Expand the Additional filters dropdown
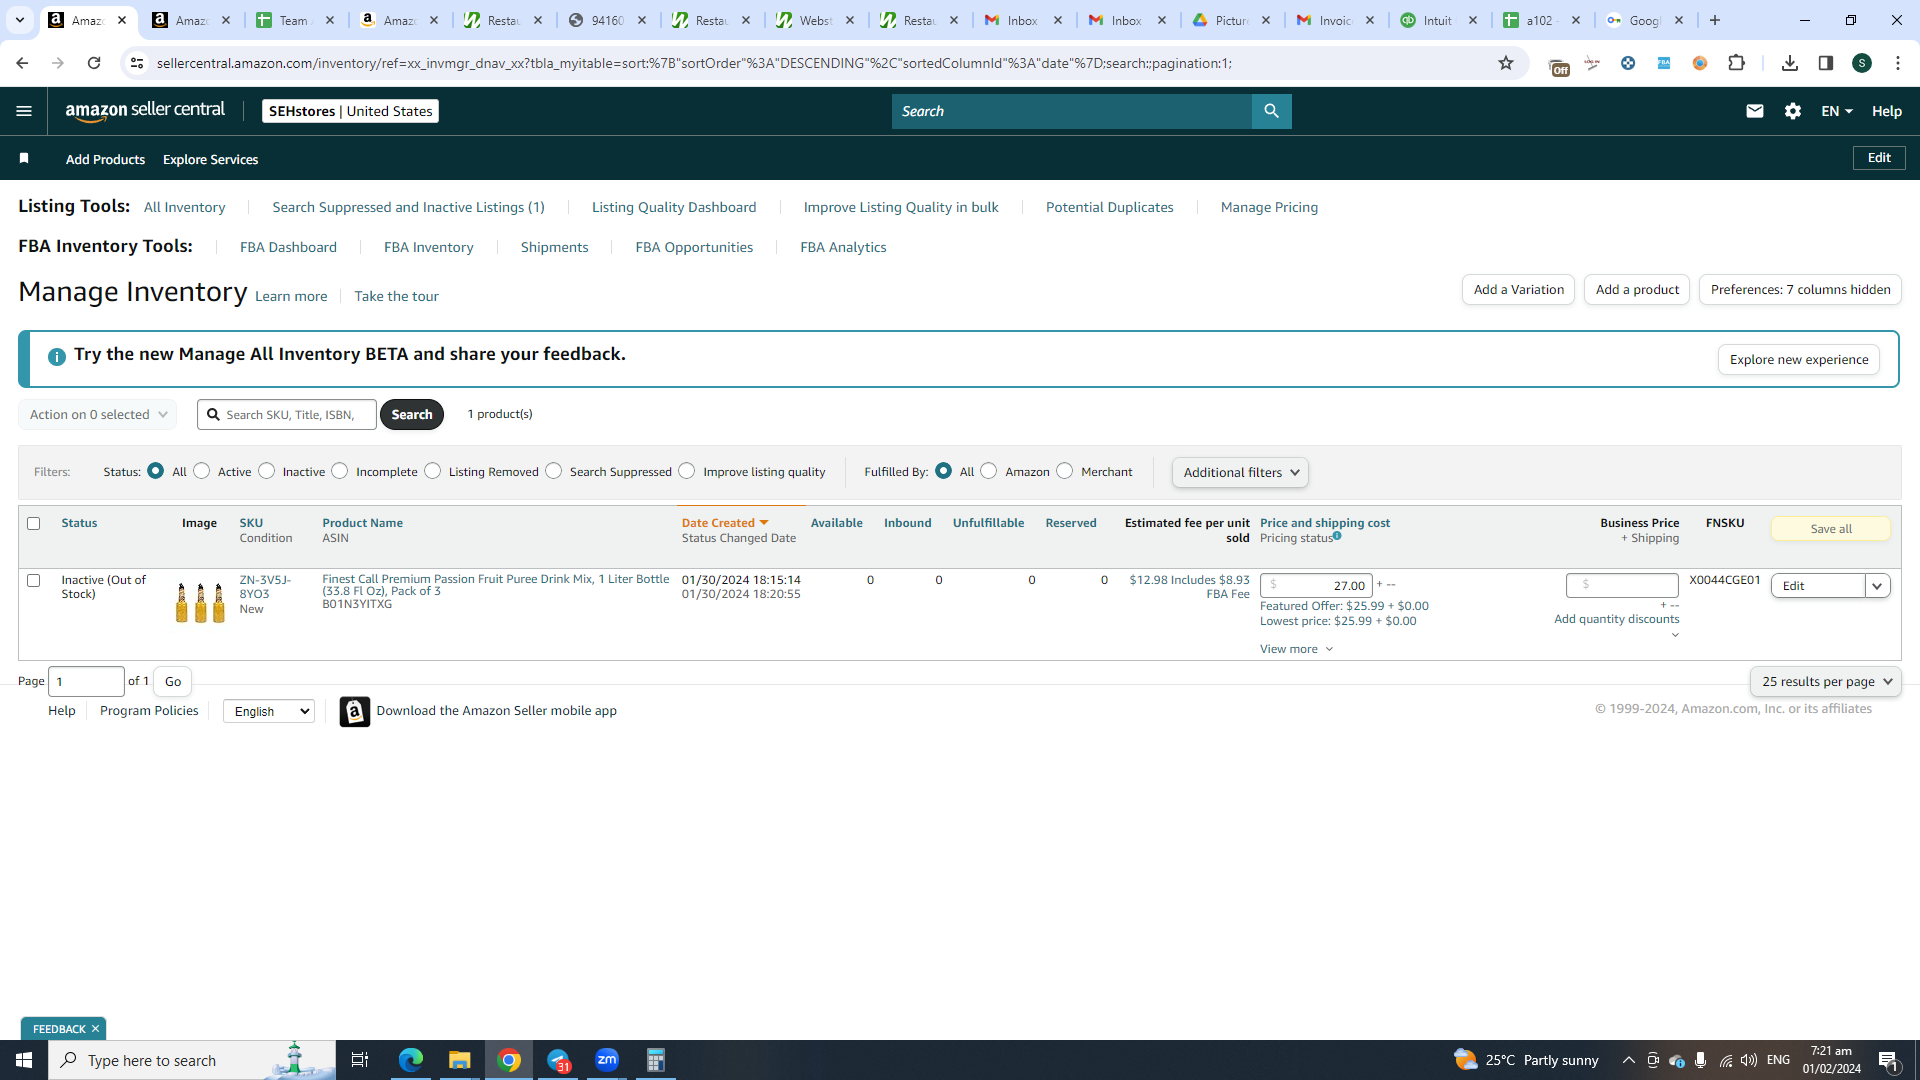The height and width of the screenshot is (1080, 1920). (x=1240, y=472)
